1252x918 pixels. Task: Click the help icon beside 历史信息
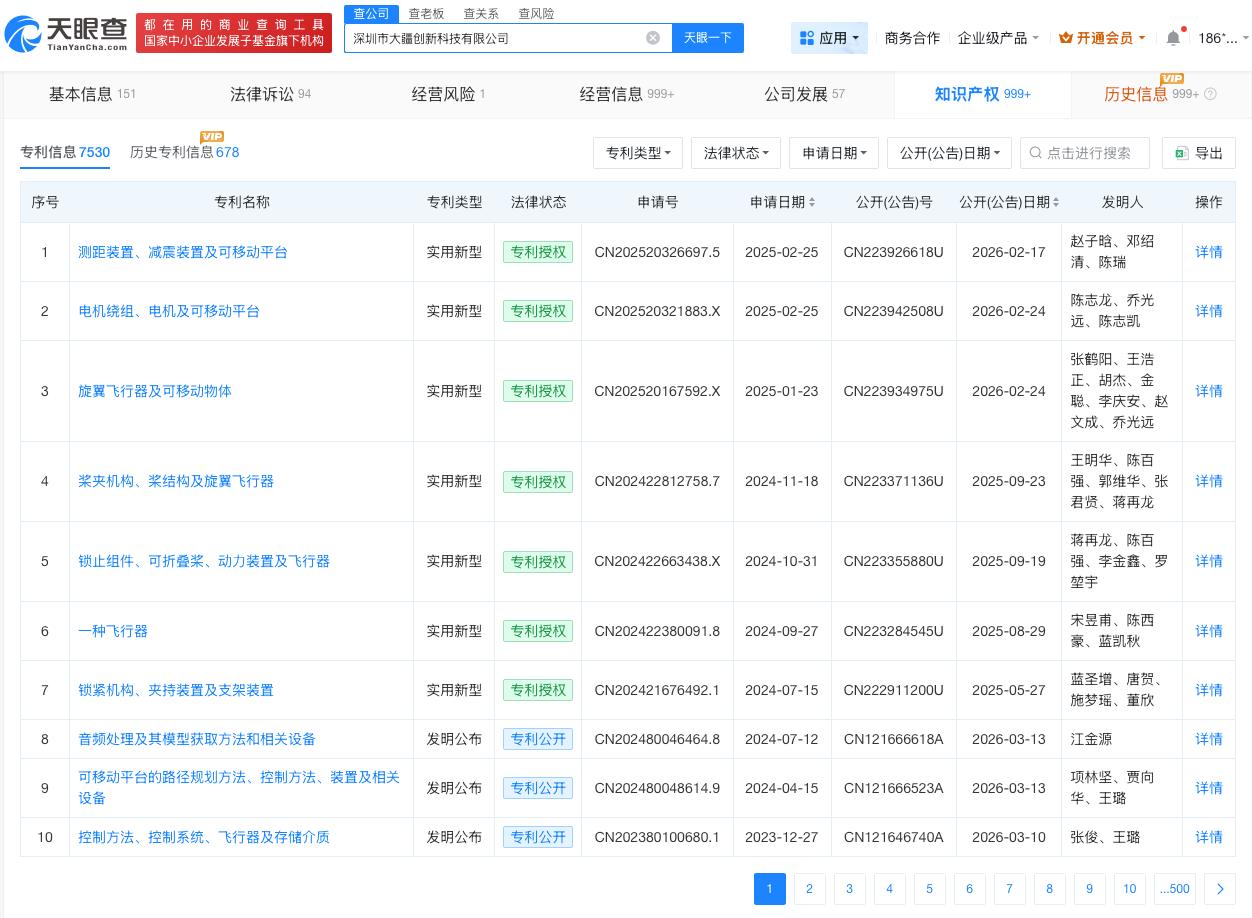click(1210, 94)
